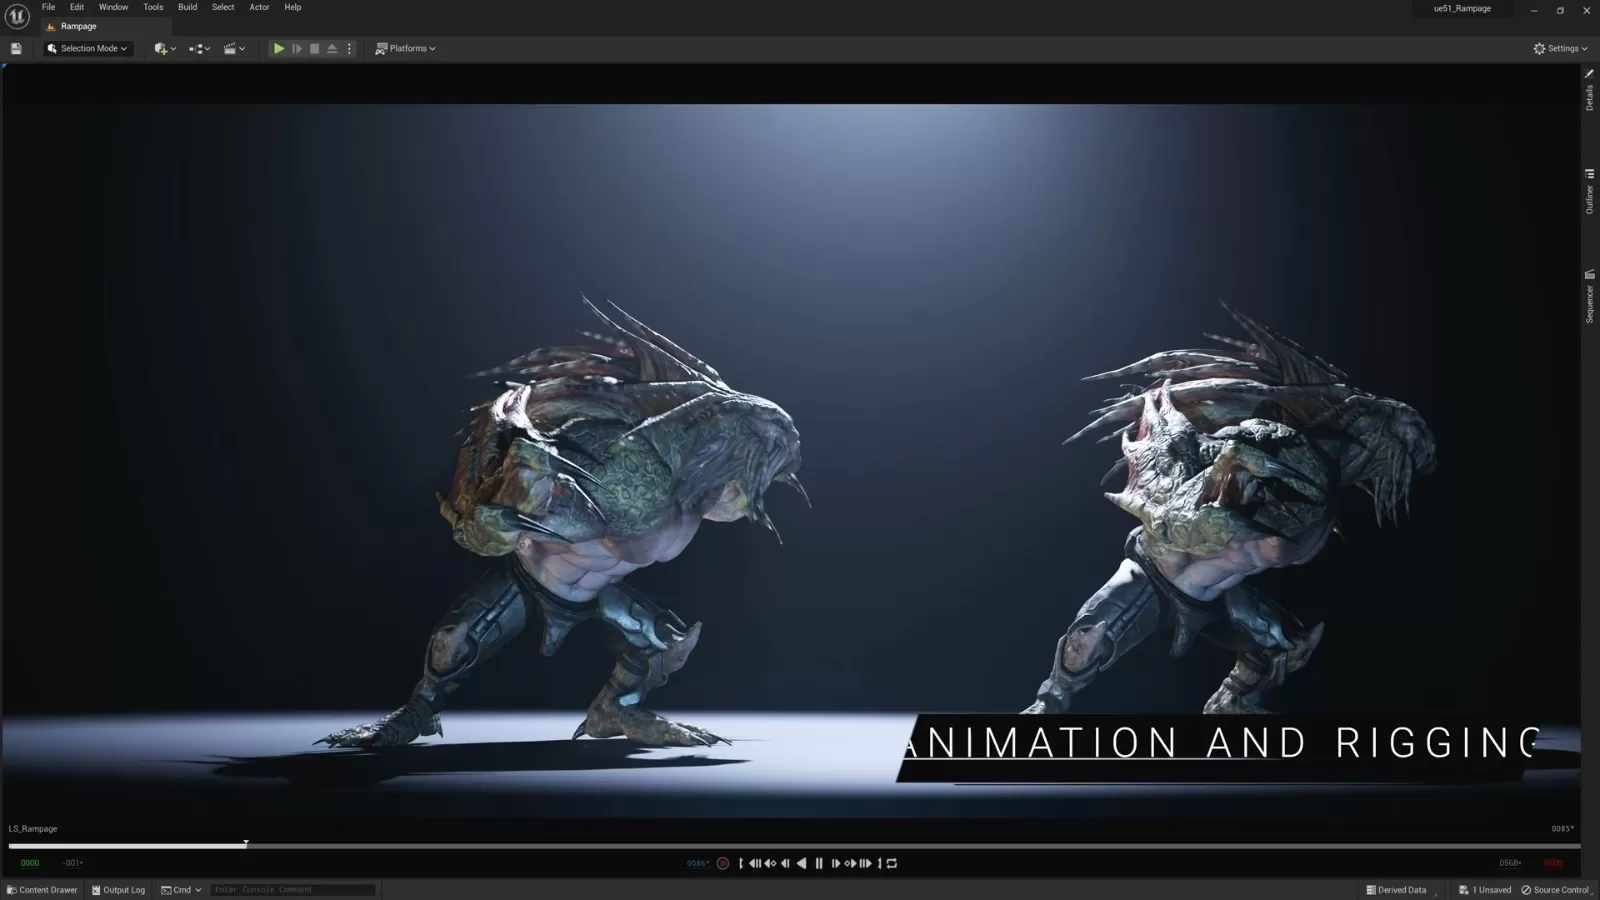The height and width of the screenshot is (900, 1600).
Task: Open the Settings dropdown
Action: pos(1560,48)
